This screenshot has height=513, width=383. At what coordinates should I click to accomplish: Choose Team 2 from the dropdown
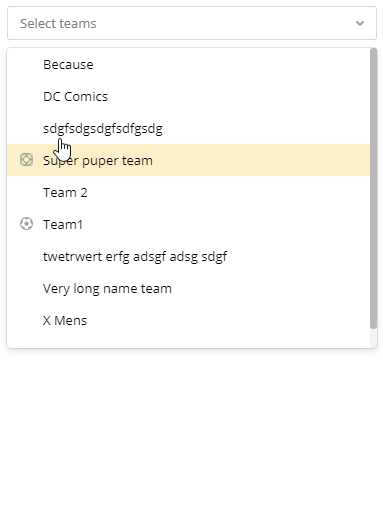pos(188,192)
